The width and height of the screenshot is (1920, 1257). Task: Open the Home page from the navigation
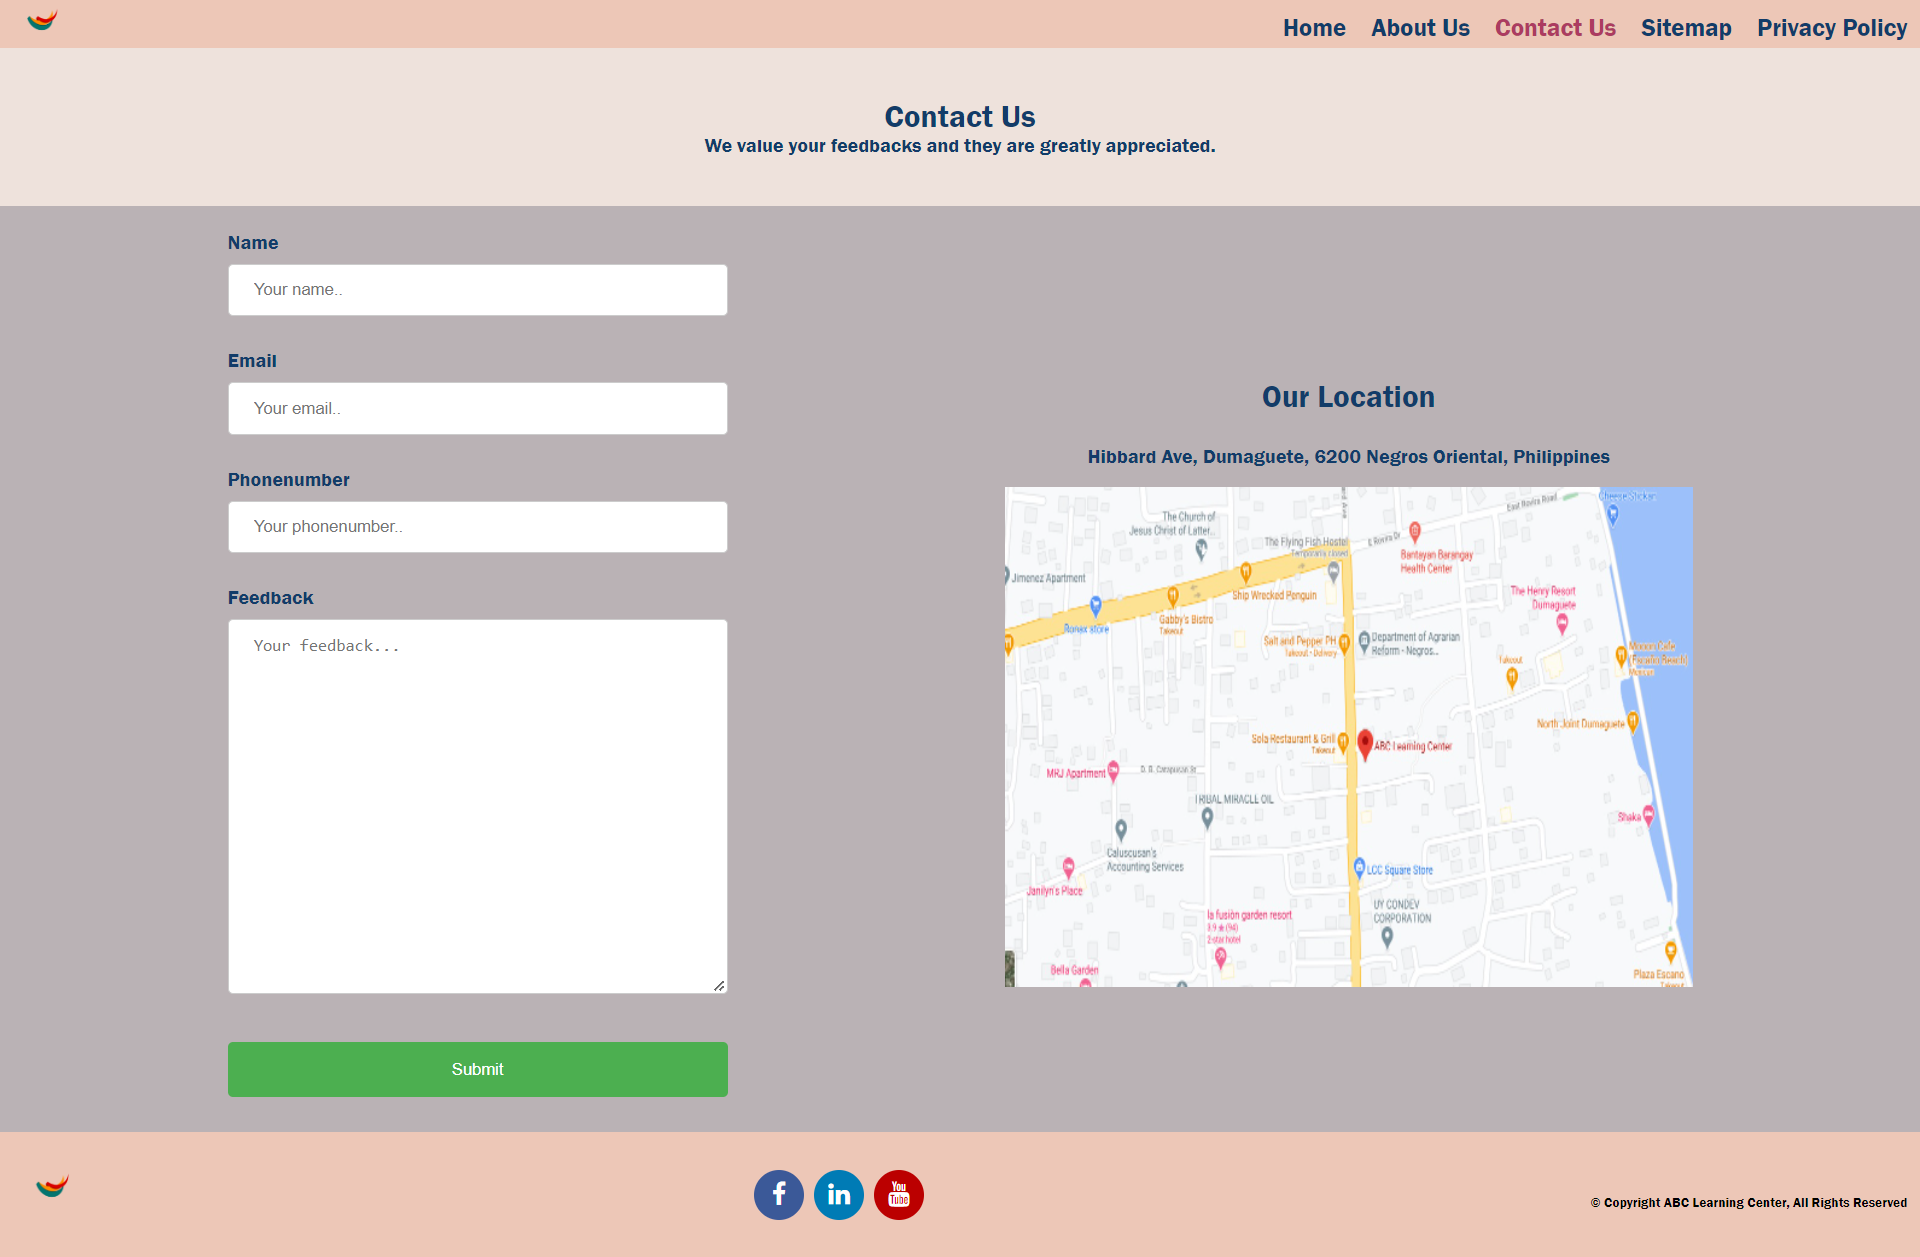[x=1314, y=28]
